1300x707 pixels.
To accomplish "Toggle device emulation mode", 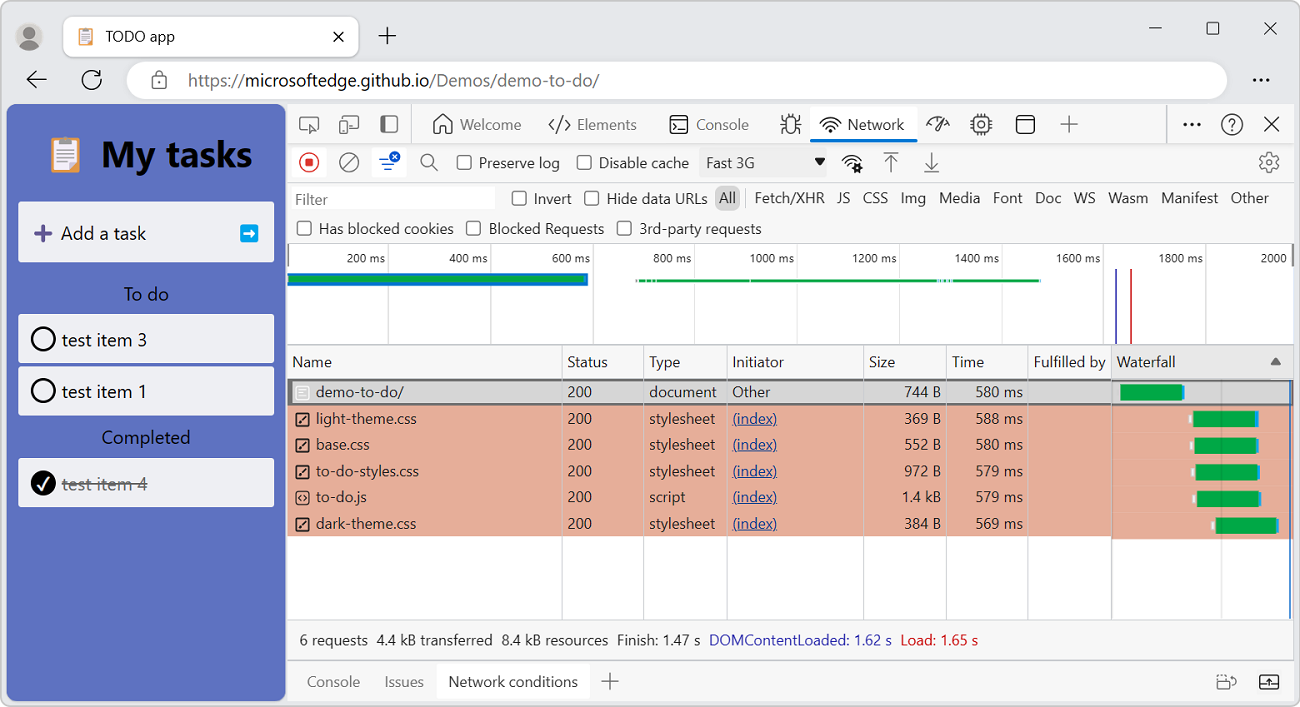I will pyautogui.click(x=348, y=124).
